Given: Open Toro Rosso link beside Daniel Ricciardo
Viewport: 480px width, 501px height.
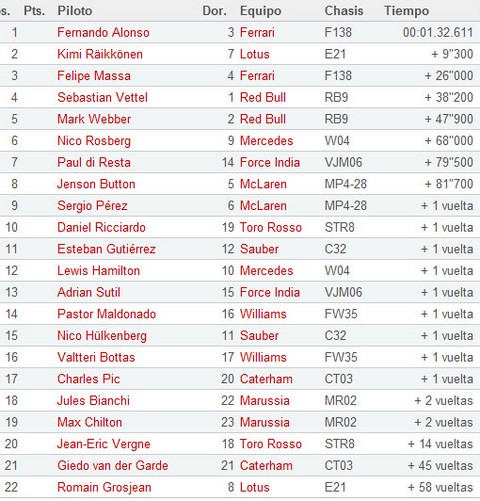Looking at the screenshot, I should click(271, 227).
